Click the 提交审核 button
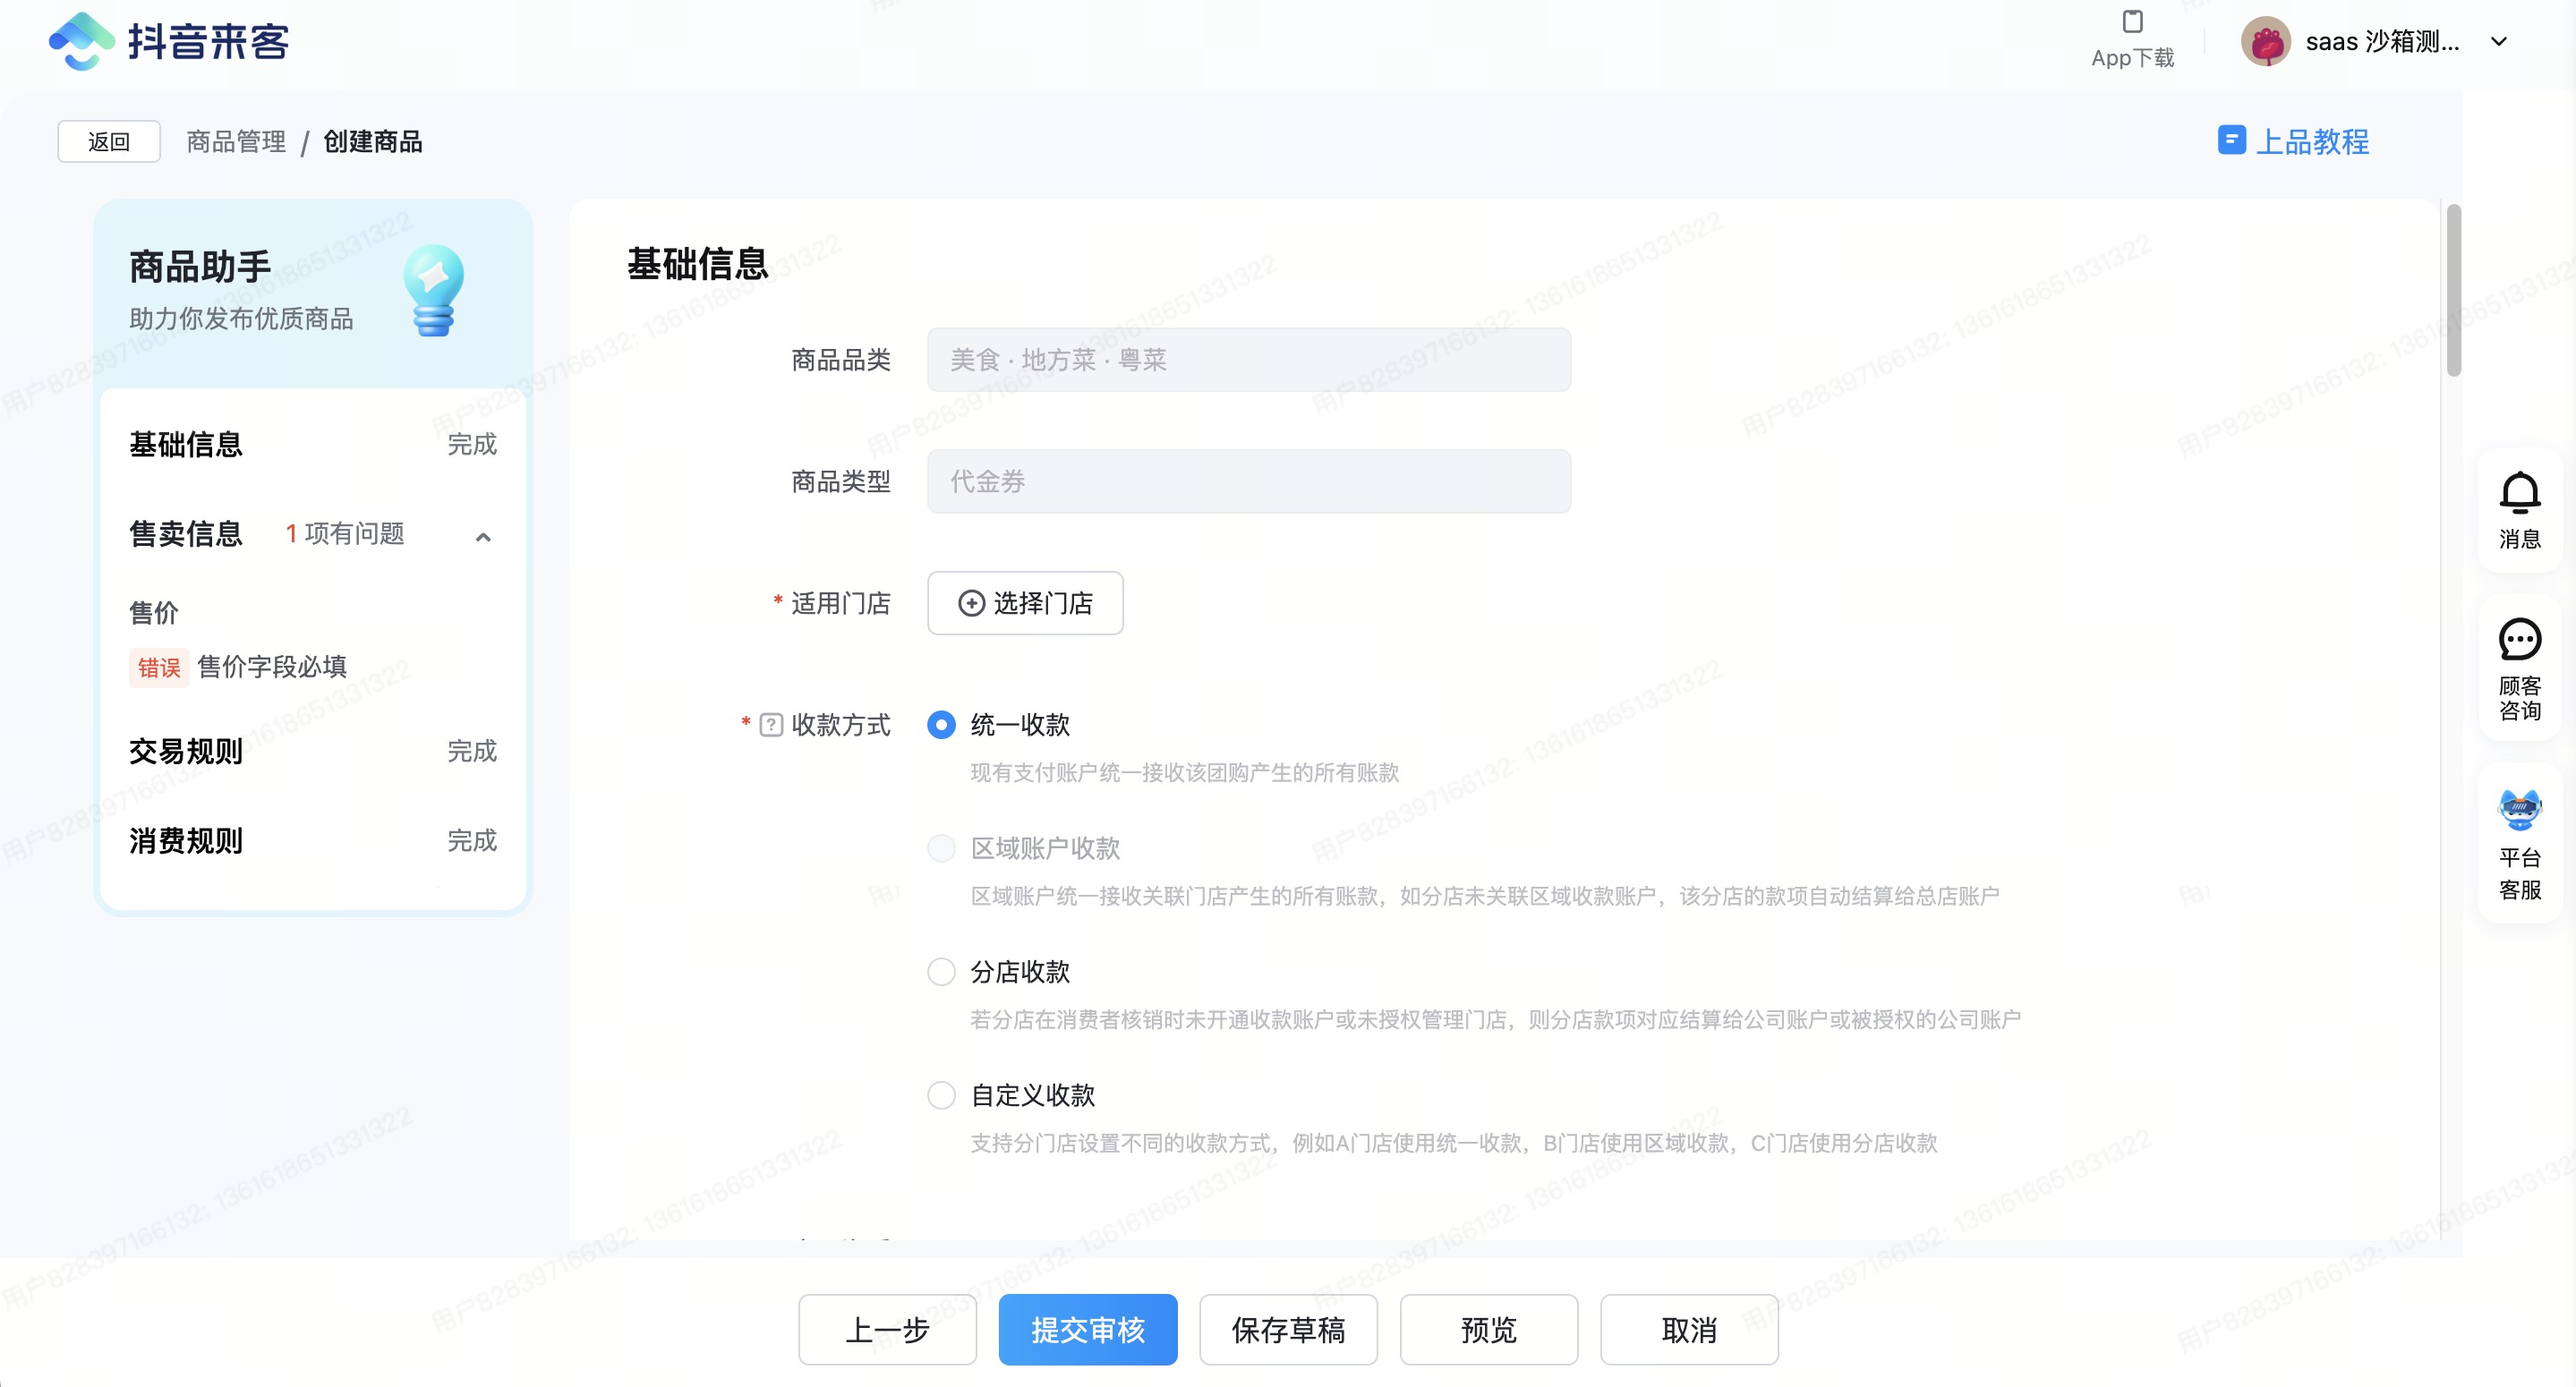Screen dimensions: 2576x1387 click(x=1087, y=1329)
